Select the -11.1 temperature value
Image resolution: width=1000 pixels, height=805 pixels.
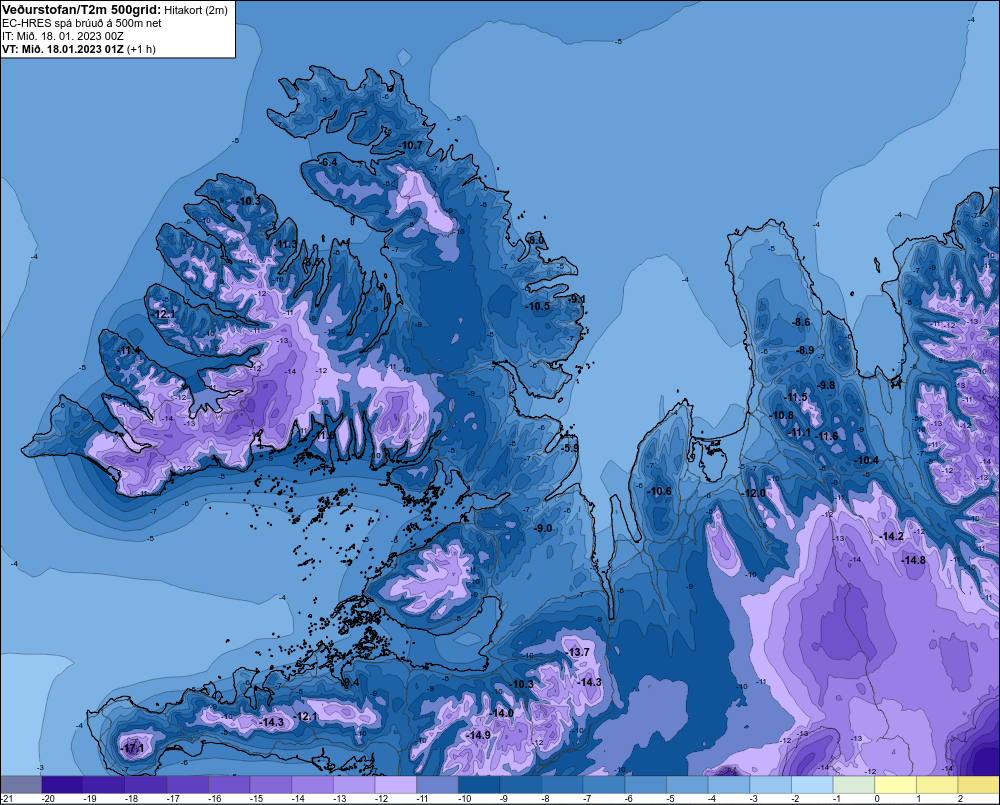800,432
